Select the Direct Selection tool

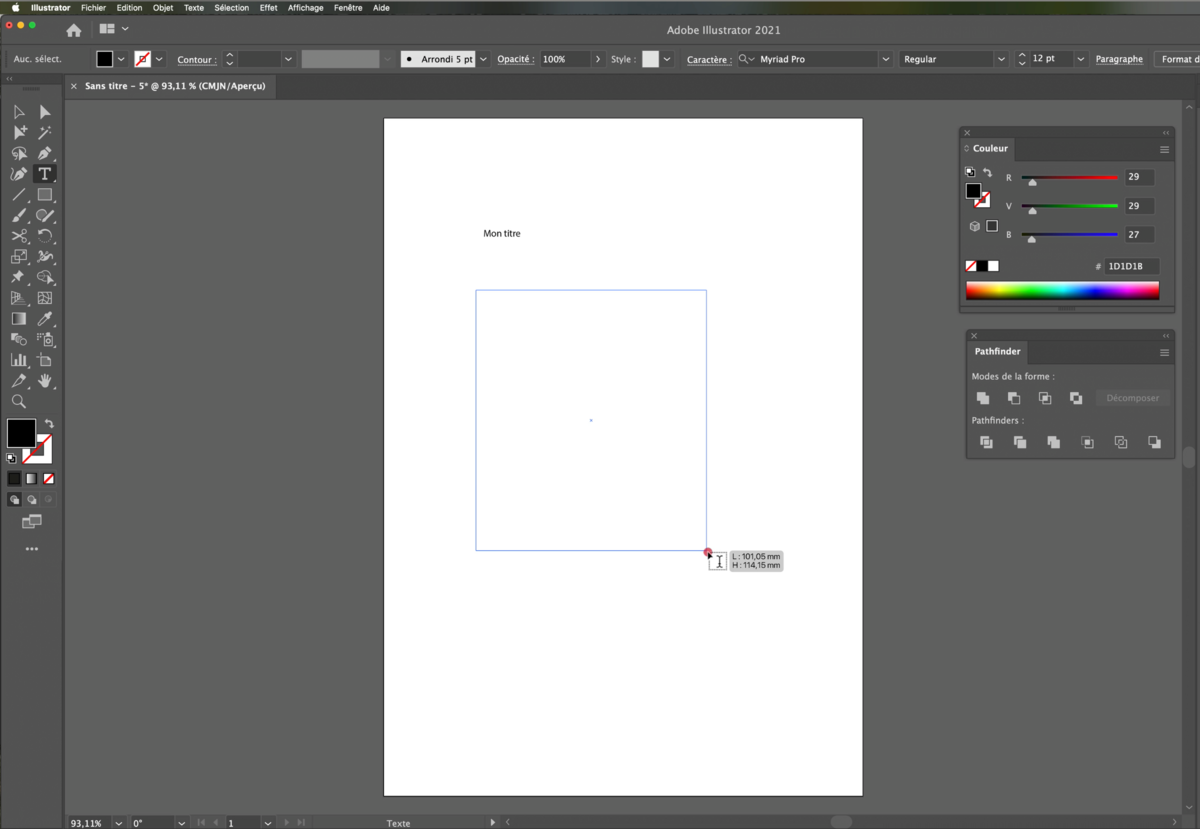45,112
